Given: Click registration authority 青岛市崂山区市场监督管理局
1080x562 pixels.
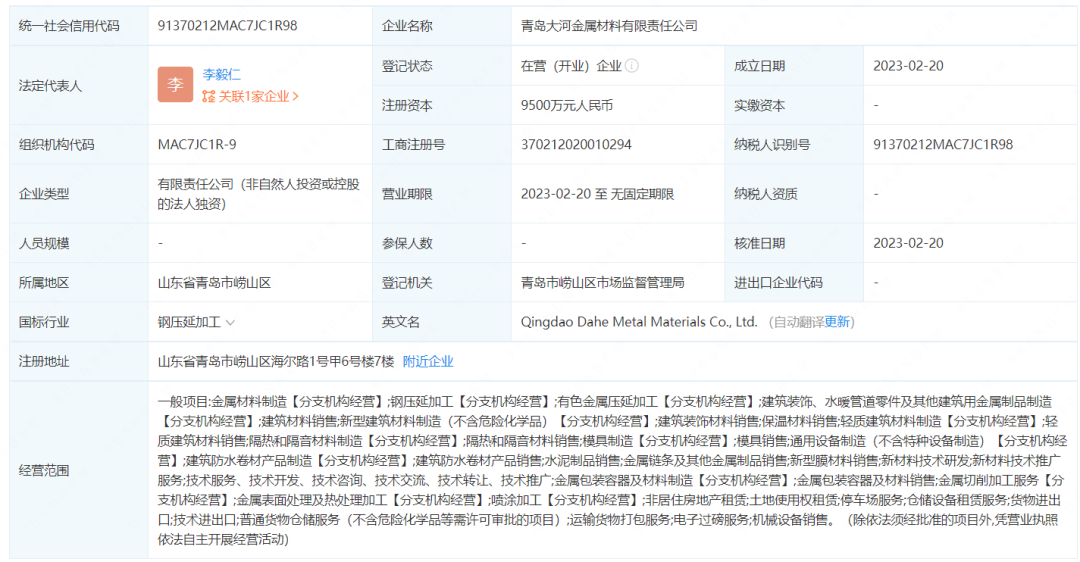Looking at the screenshot, I should click(603, 282).
